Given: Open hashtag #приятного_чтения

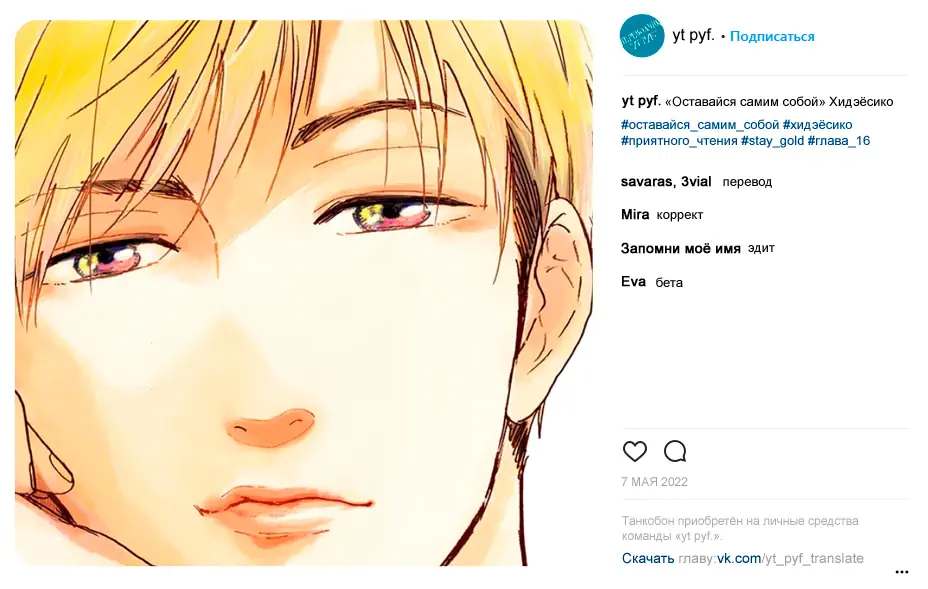Looking at the screenshot, I should (679, 141).
